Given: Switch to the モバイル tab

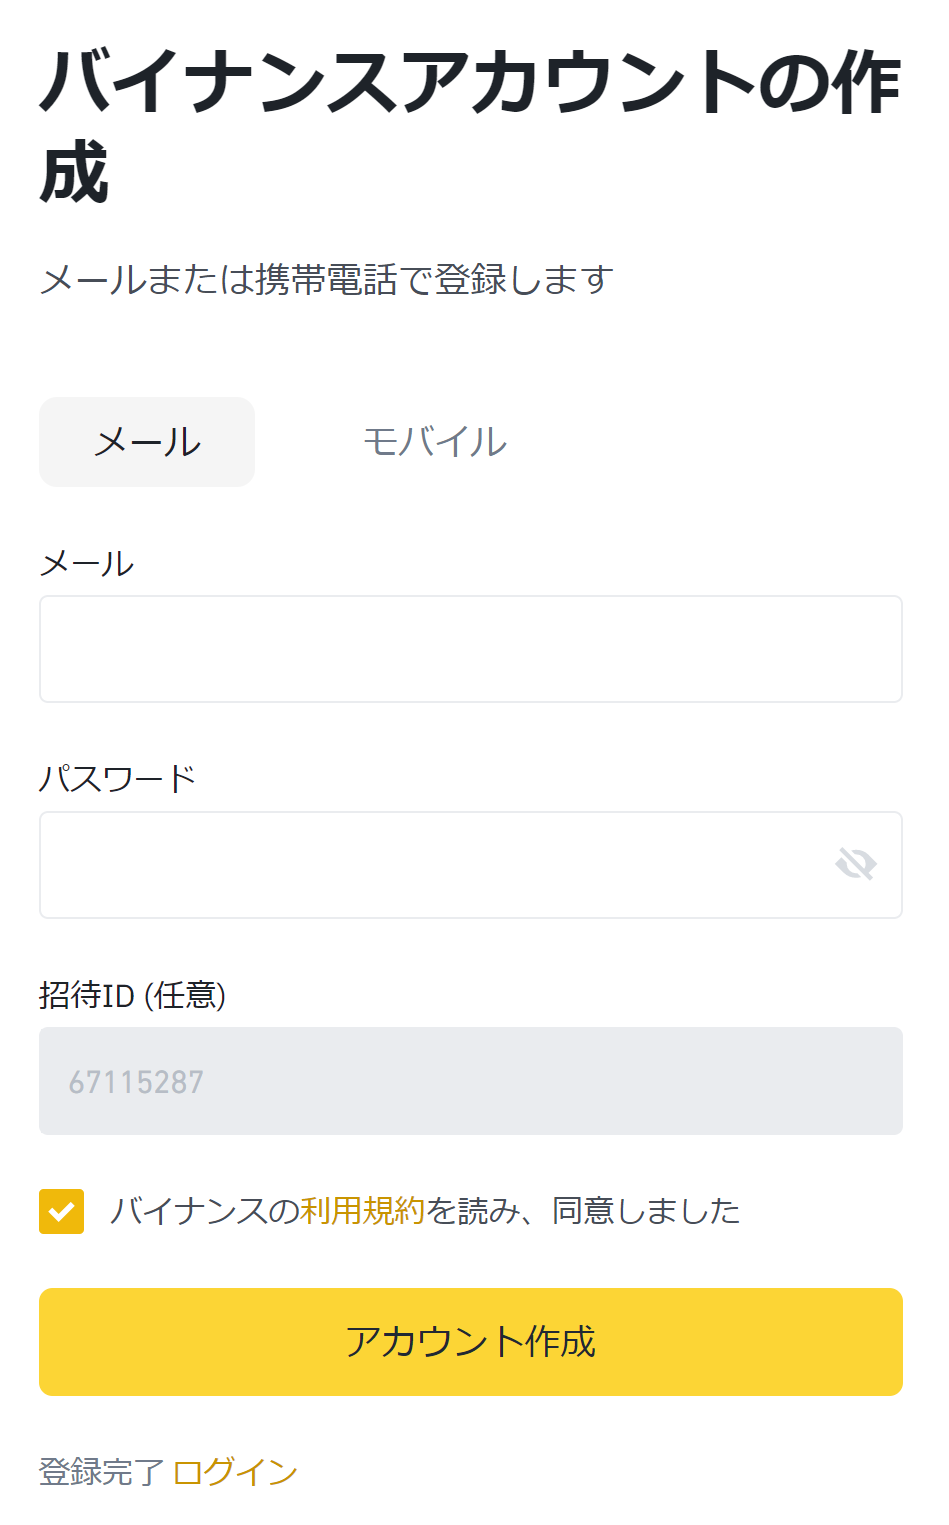Looking at the screenshot, I should (435, 442).
